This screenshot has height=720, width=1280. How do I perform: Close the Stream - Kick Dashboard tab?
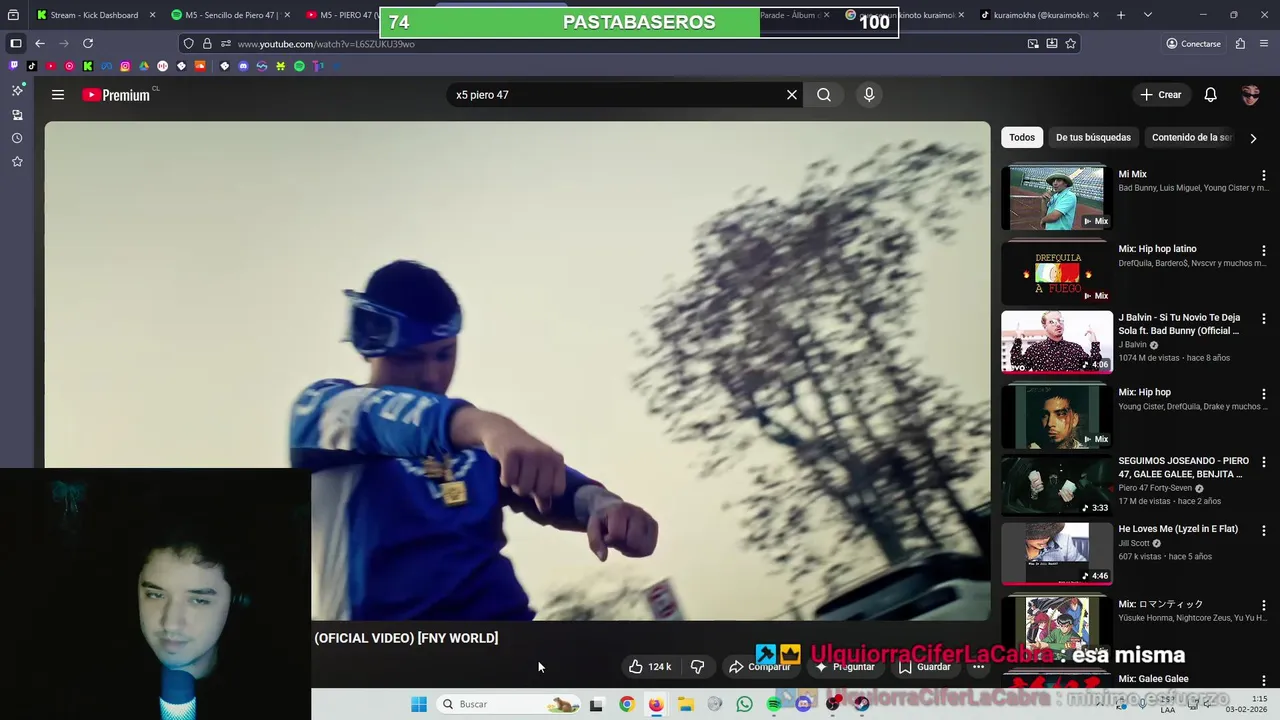152,15
